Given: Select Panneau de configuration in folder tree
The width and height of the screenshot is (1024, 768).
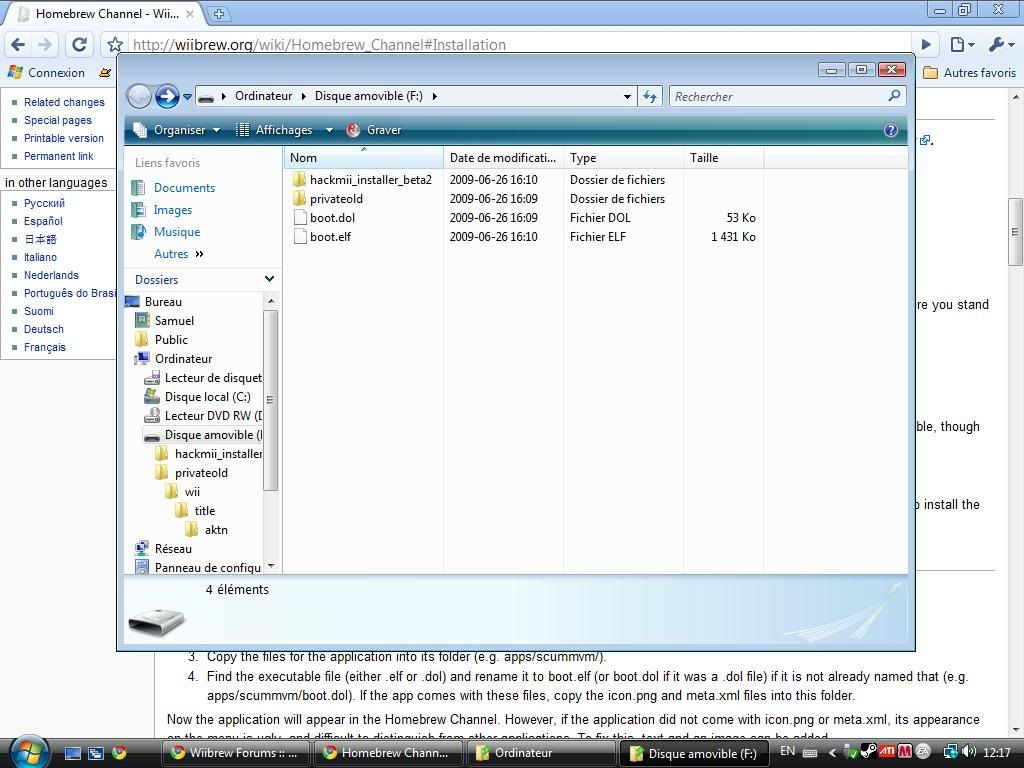Looking at the screenshot, I should (208, 568).
